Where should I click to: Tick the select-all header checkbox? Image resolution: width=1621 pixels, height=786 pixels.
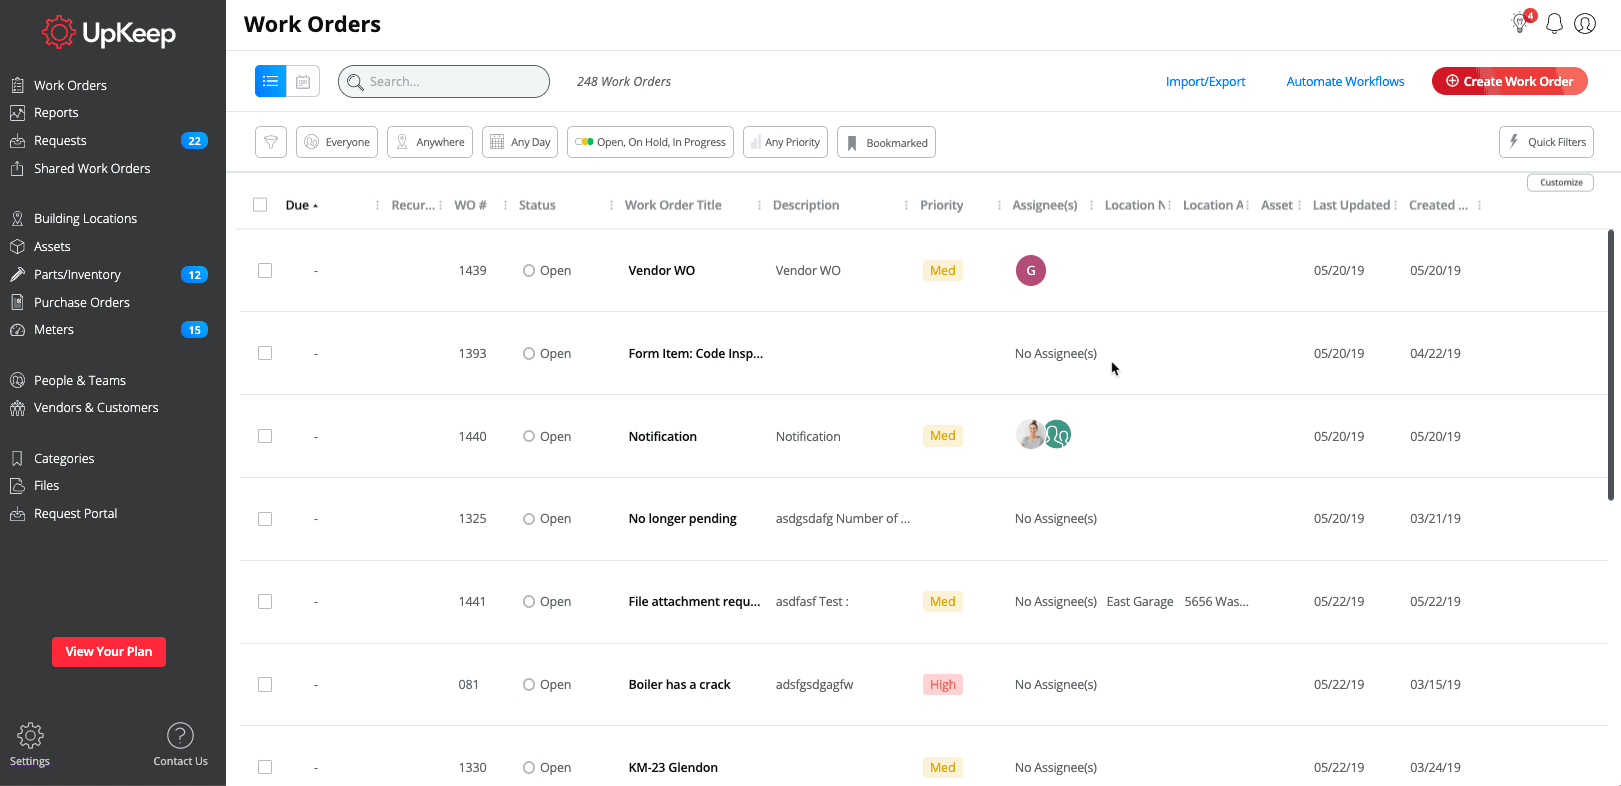260,205
